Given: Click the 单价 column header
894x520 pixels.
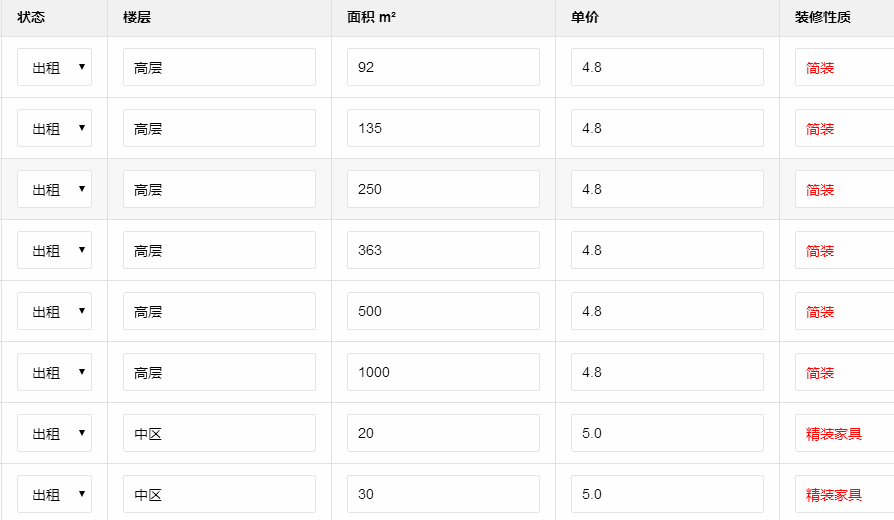Looking at the screenshot, I should coord(585,18).
